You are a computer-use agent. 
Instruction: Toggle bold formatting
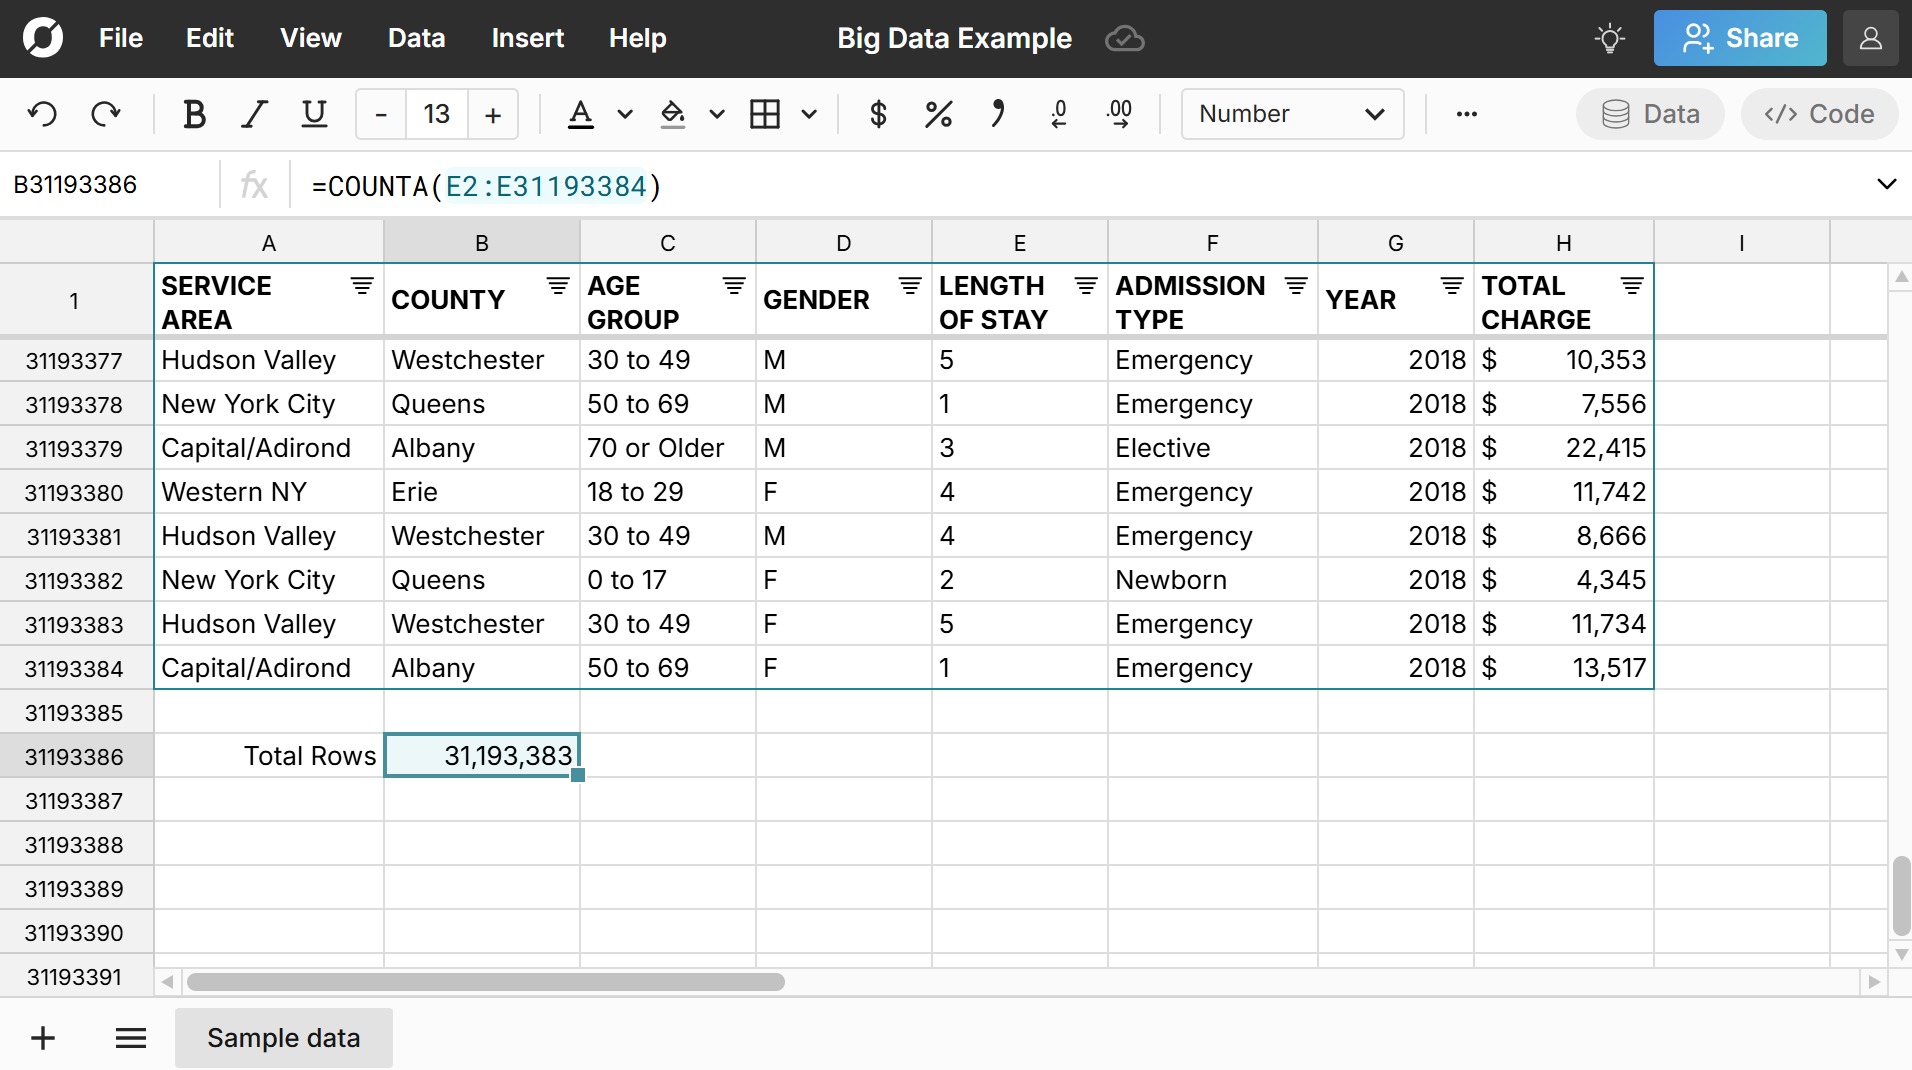pyautogui.click(x=194, y=114)
